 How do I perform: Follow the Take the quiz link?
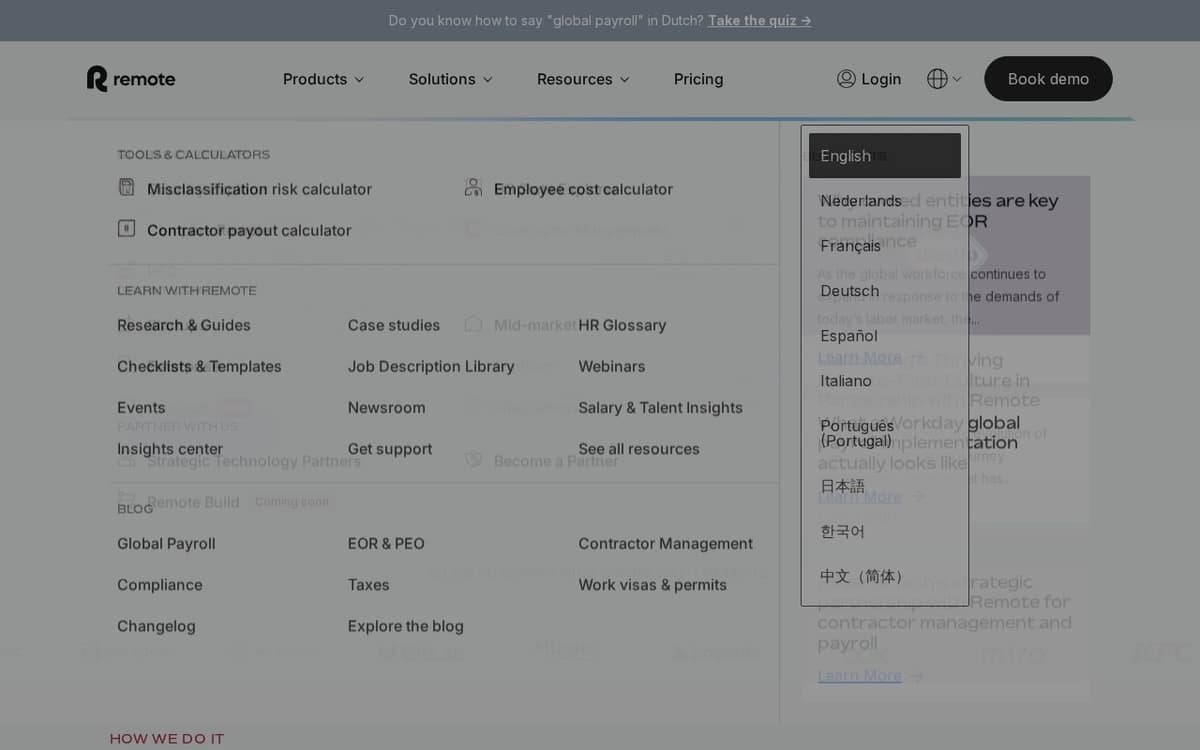click(759, 20)
